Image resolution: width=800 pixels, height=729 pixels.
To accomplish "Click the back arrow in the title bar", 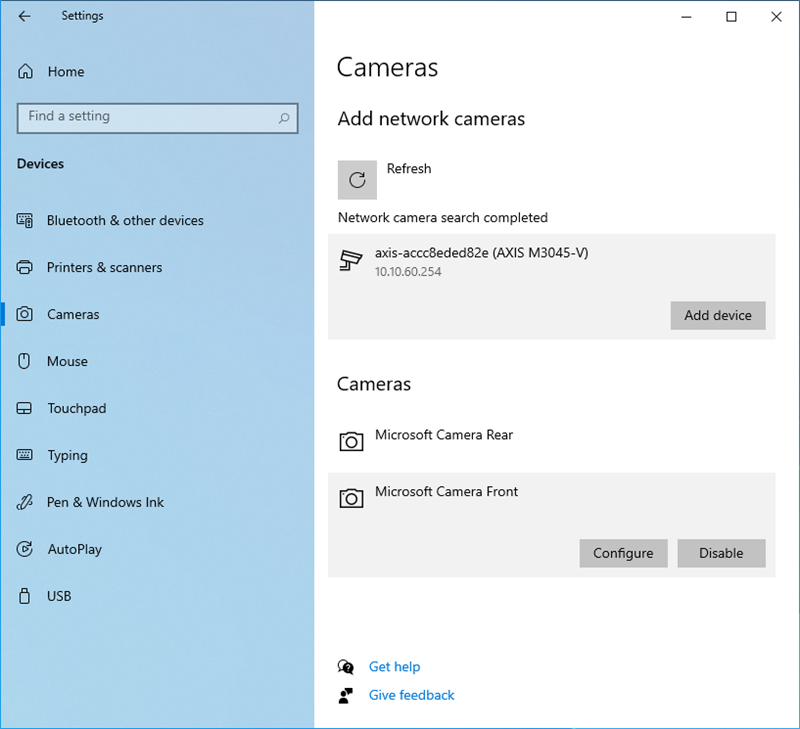I will (23, 15).
